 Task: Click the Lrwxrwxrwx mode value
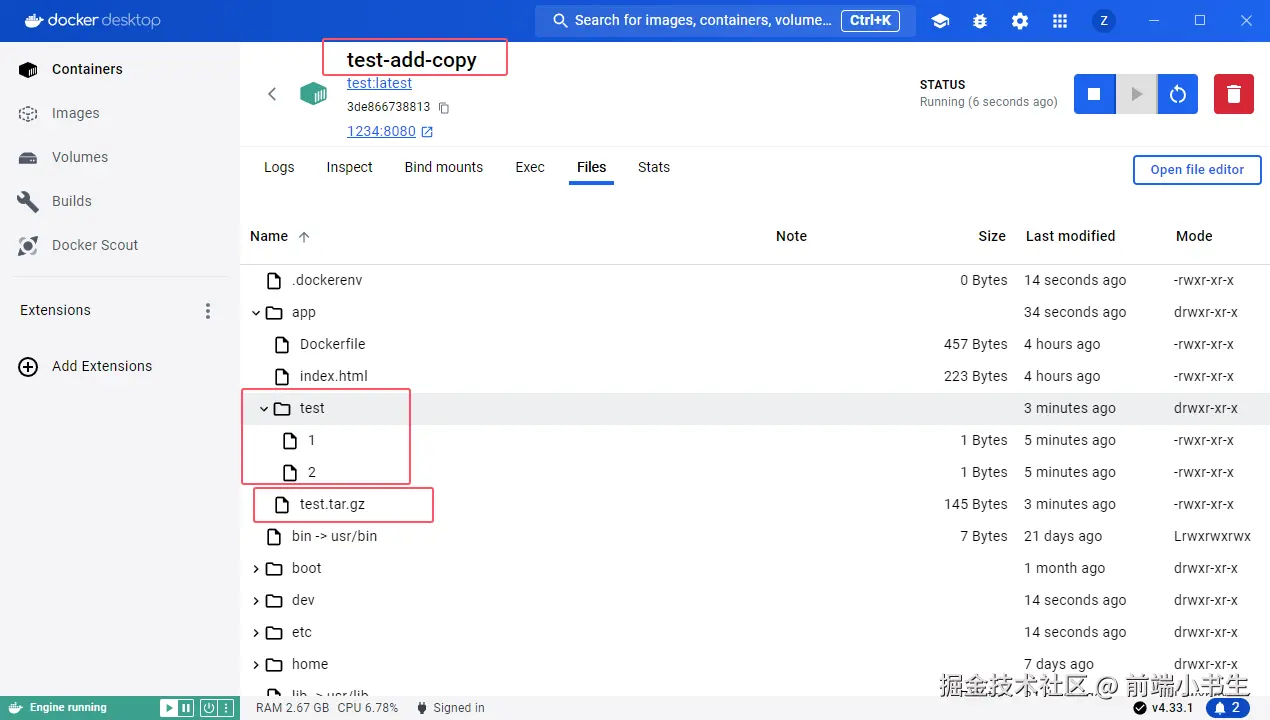(1212, 536)
